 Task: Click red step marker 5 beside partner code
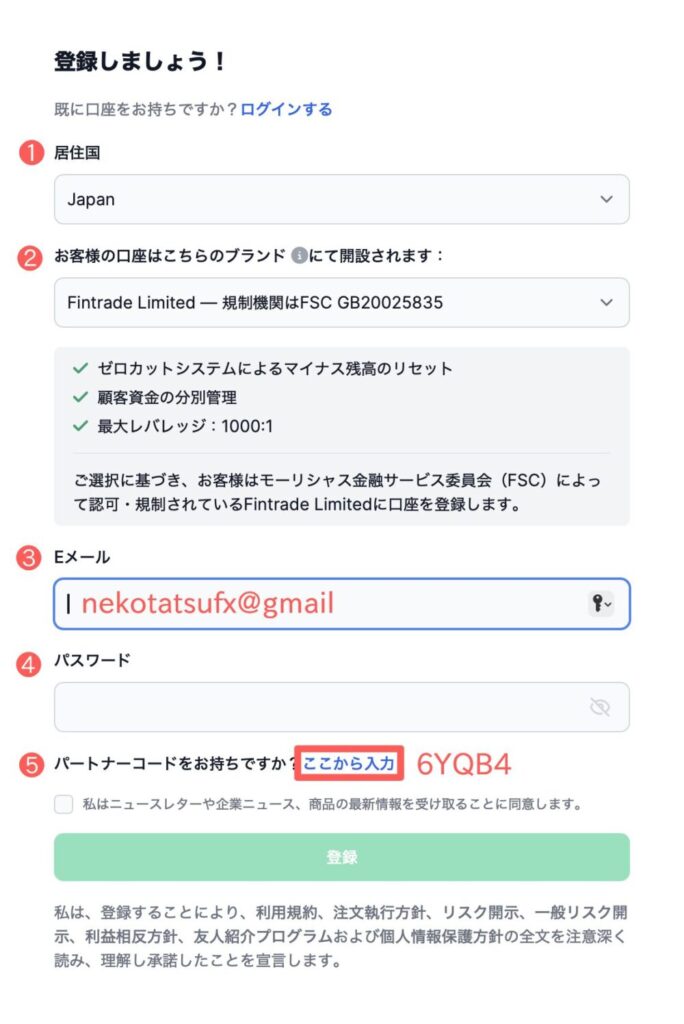click(31, 764)
